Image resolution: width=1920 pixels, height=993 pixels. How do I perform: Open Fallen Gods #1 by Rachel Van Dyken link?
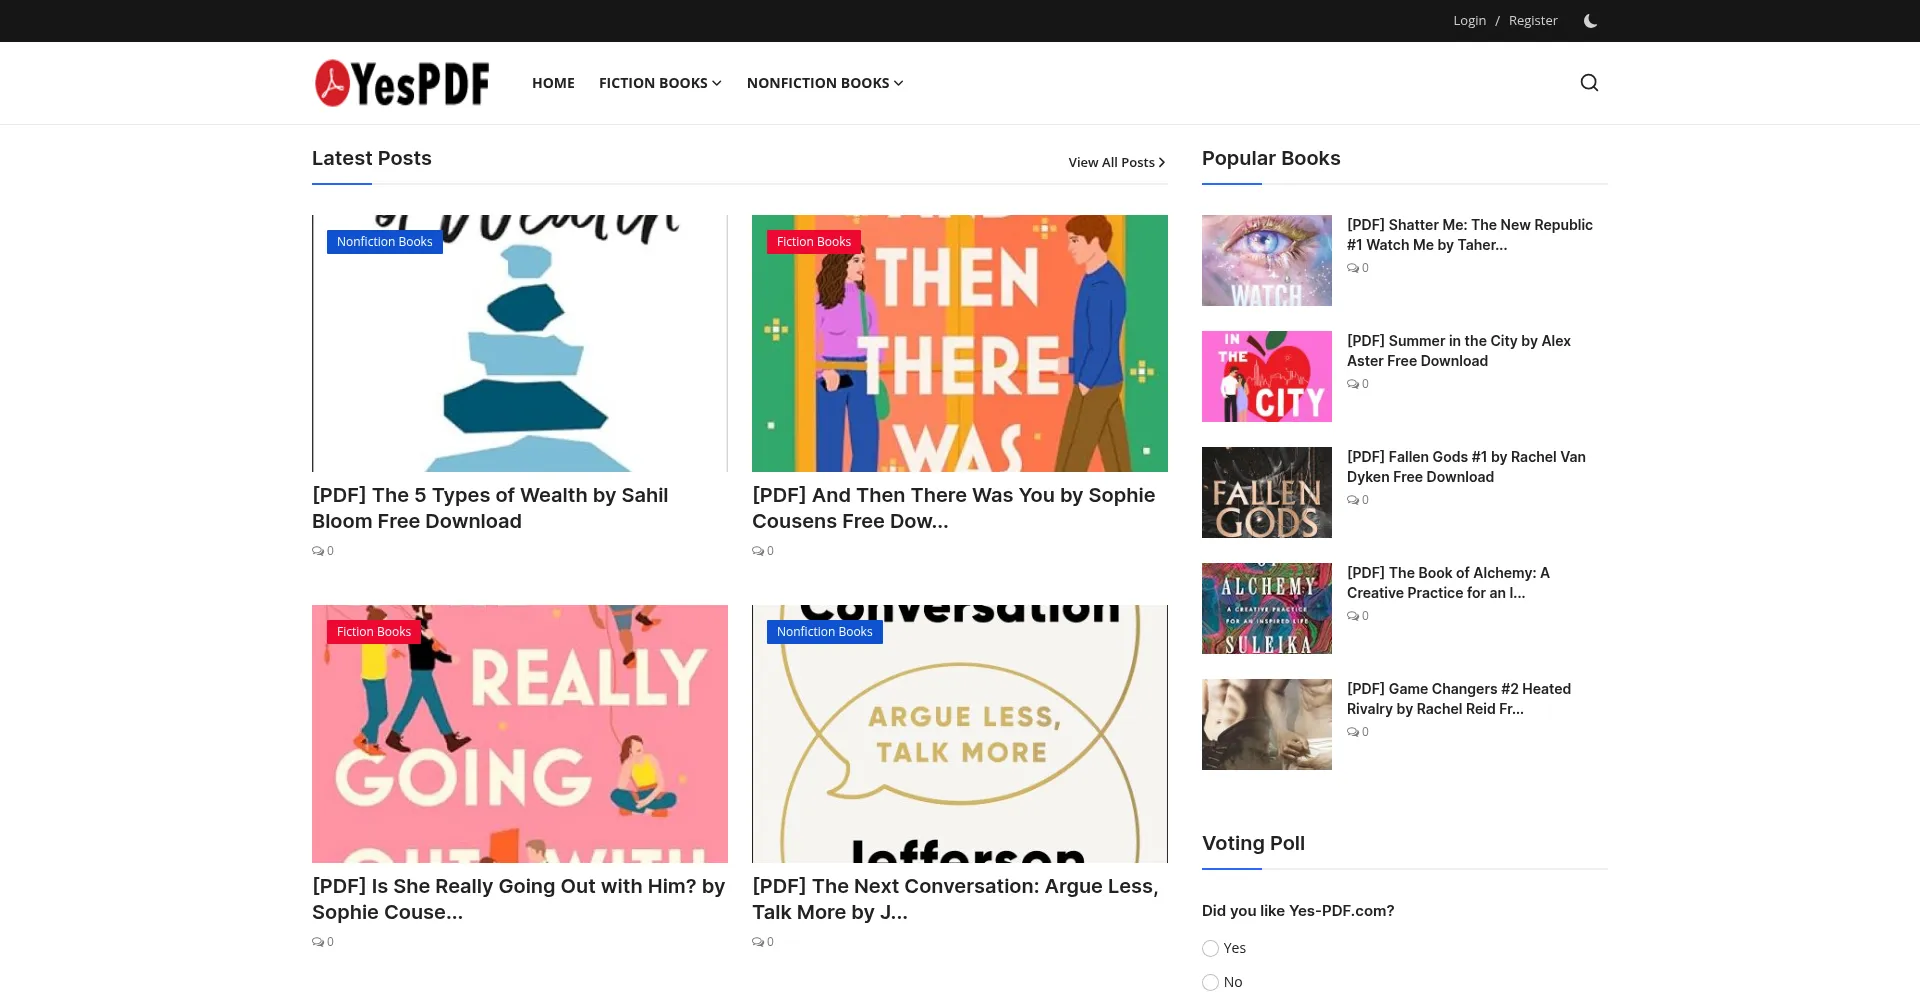[1466, 467]
